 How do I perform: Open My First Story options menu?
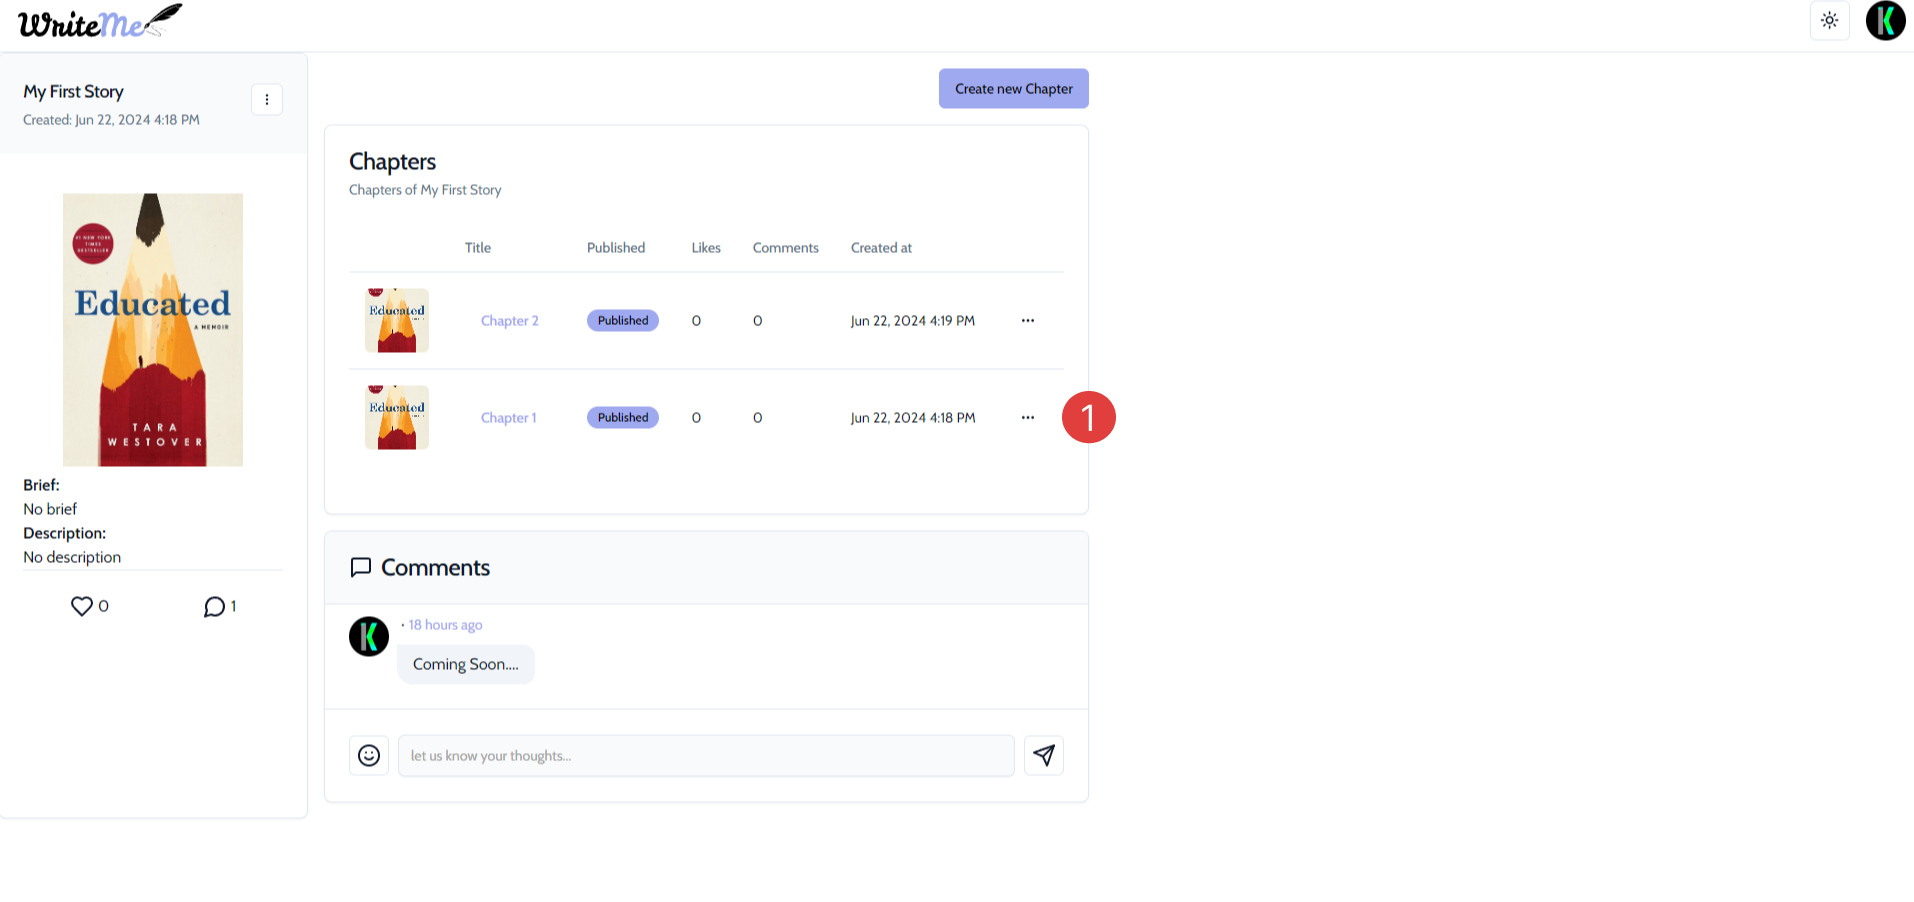266,100
